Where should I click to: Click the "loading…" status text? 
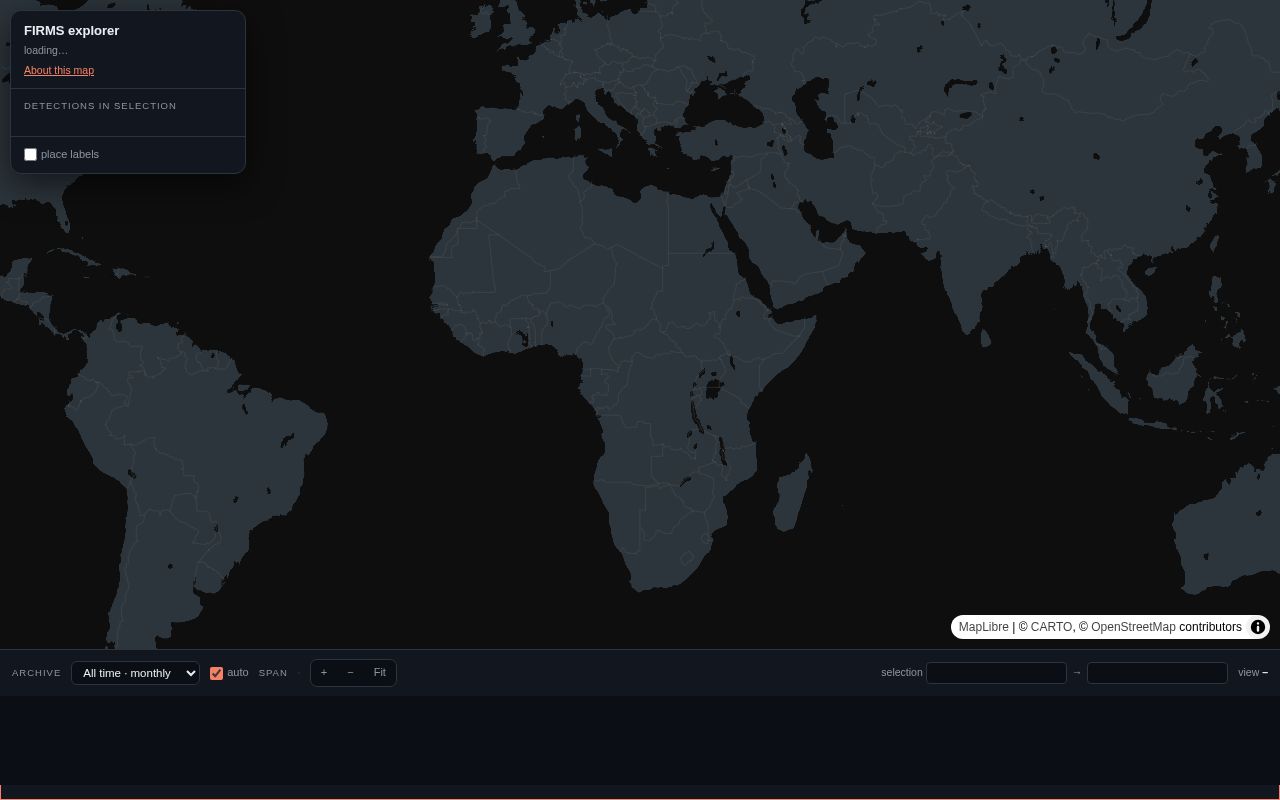(46, 50)
